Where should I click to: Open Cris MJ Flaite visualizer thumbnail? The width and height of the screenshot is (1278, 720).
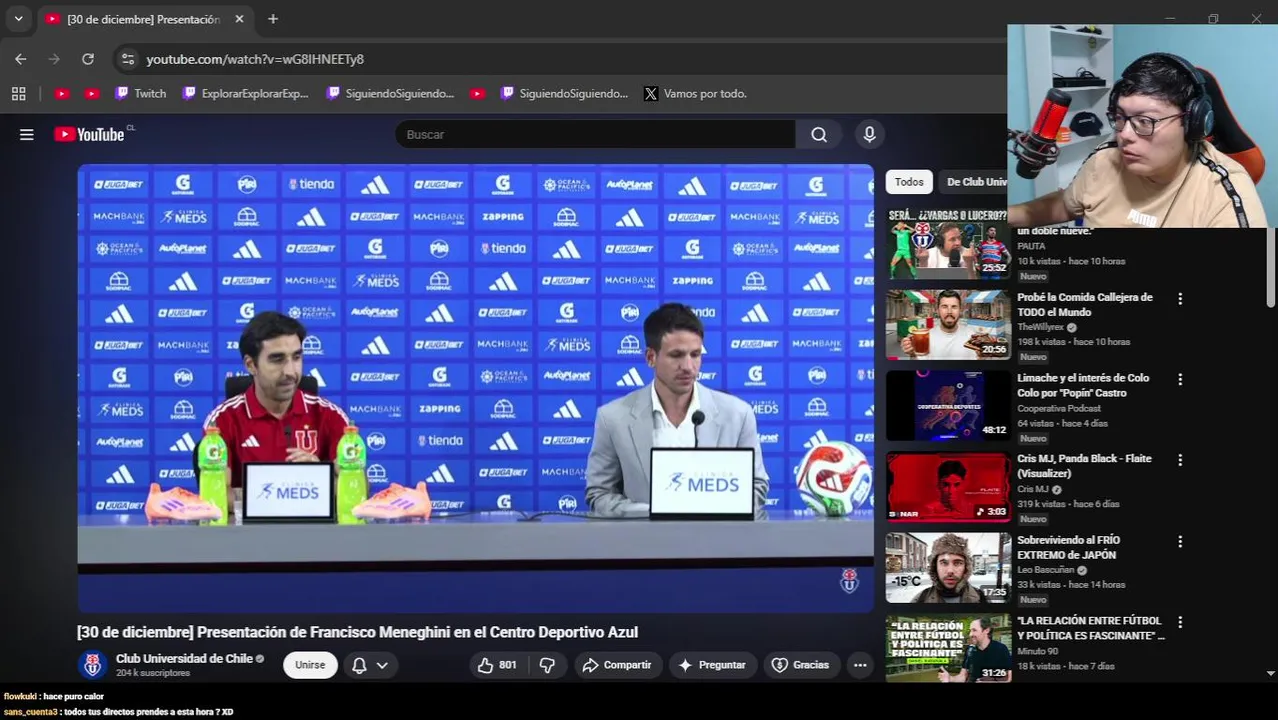point(948,486)
